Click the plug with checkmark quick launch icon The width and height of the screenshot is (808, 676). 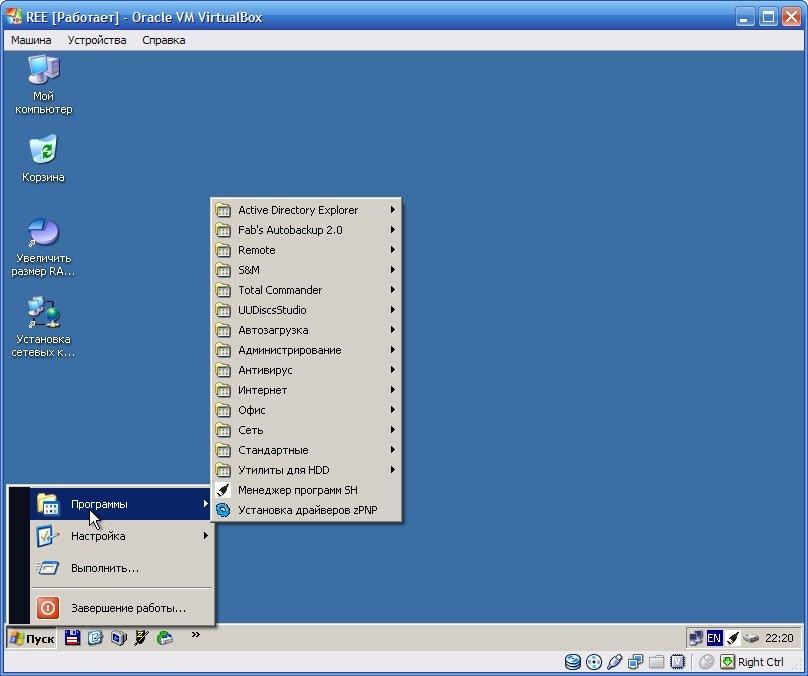[141, 638]
